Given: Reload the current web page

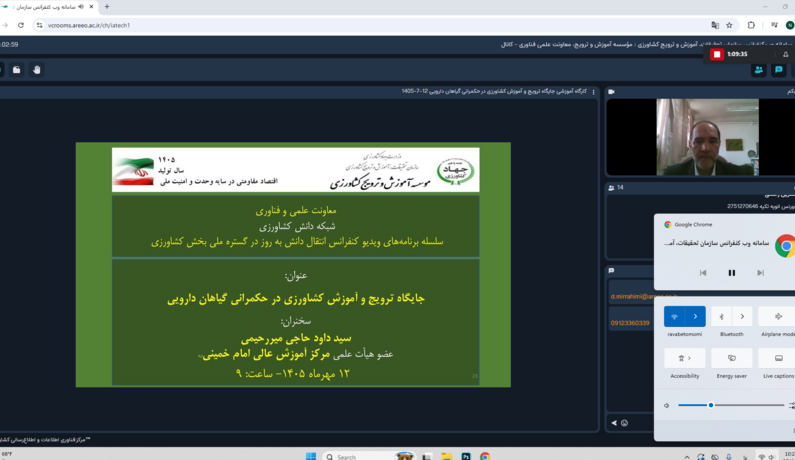Looking at the screenshot, I should 21,25.
